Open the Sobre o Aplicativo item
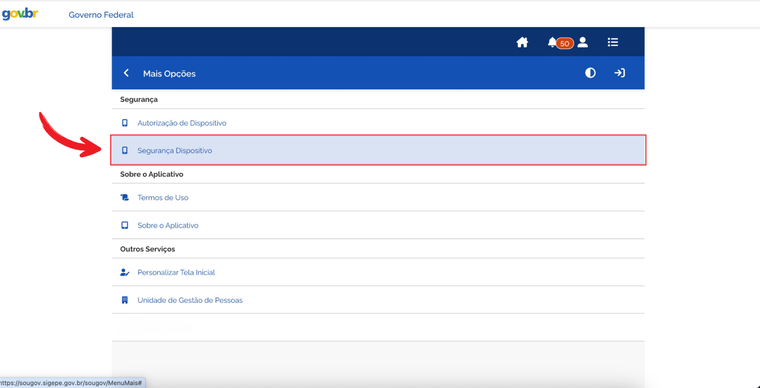 (x=378, y=225)
